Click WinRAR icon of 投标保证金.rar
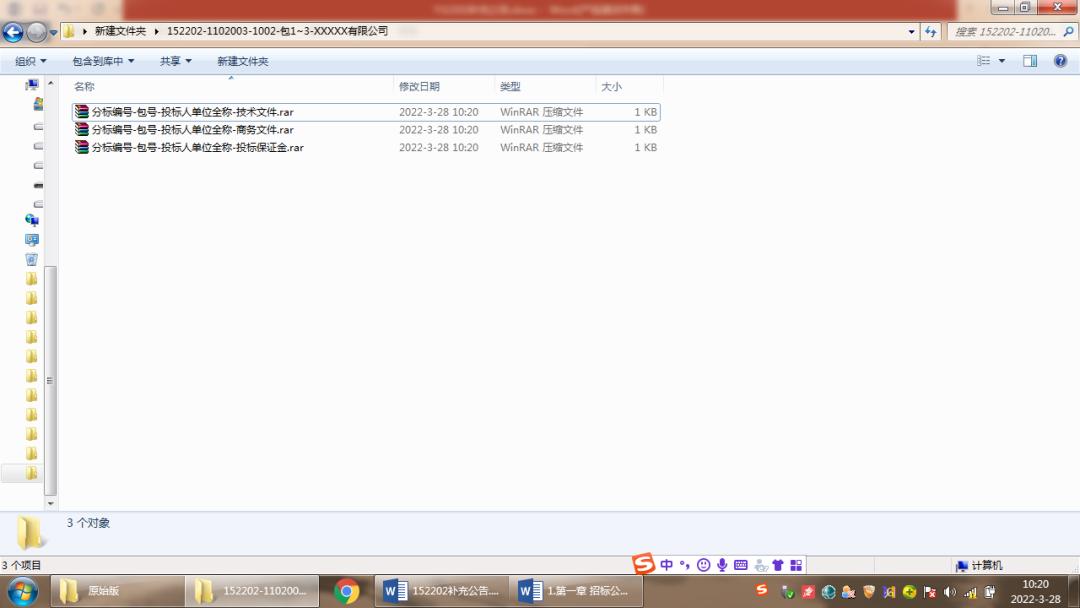 tap(82, 147)
